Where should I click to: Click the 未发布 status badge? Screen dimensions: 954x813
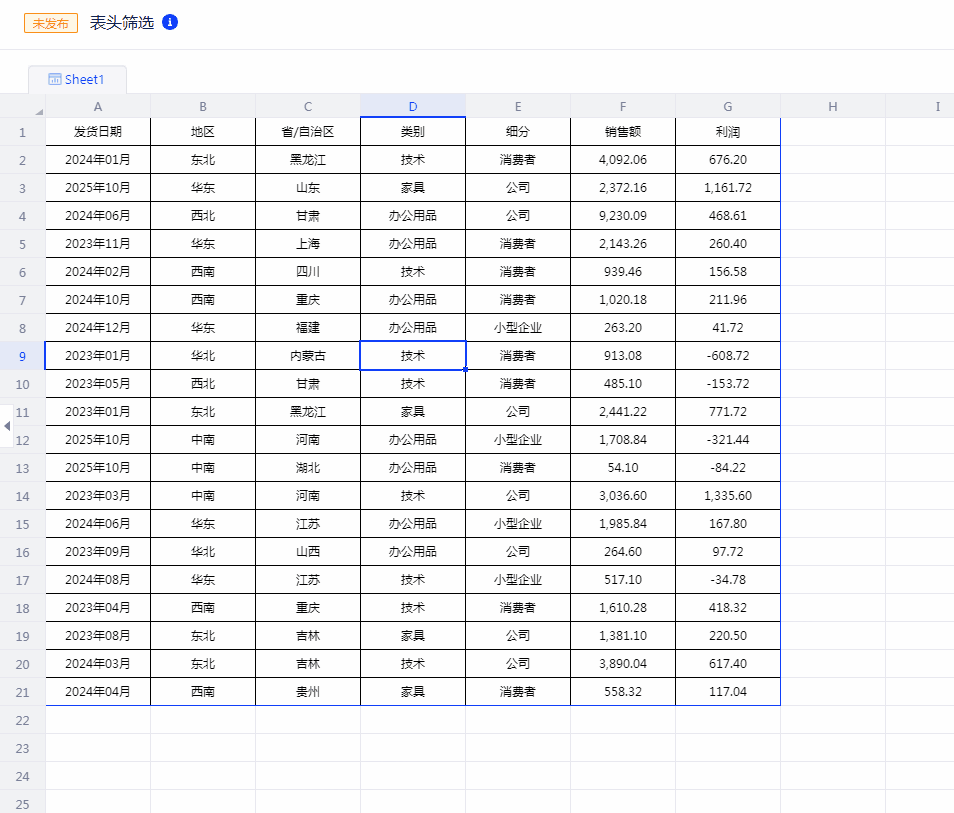tap(50, 22)
